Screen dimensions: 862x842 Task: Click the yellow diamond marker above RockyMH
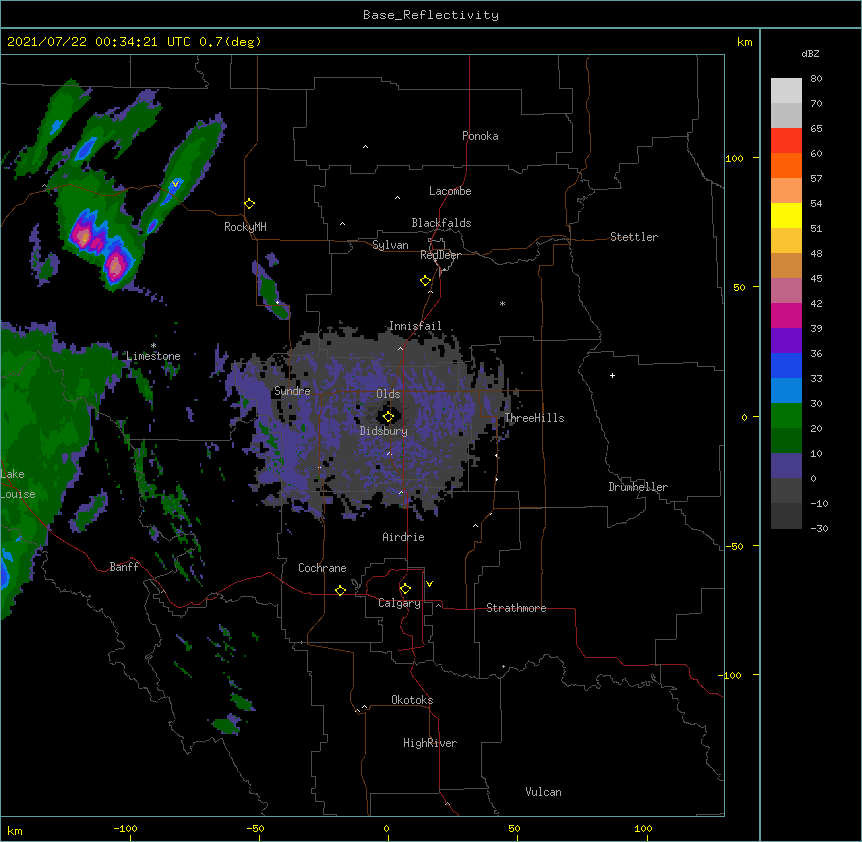250,204
